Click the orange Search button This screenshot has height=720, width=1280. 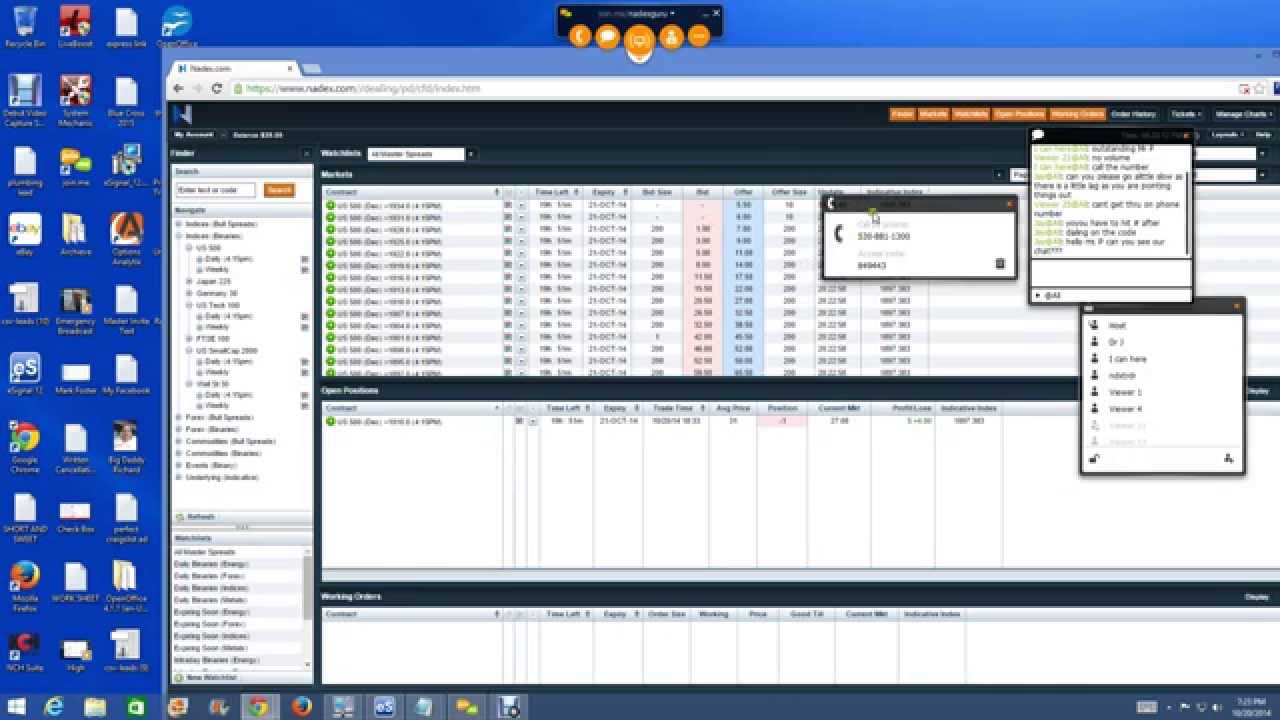(279, 190)
